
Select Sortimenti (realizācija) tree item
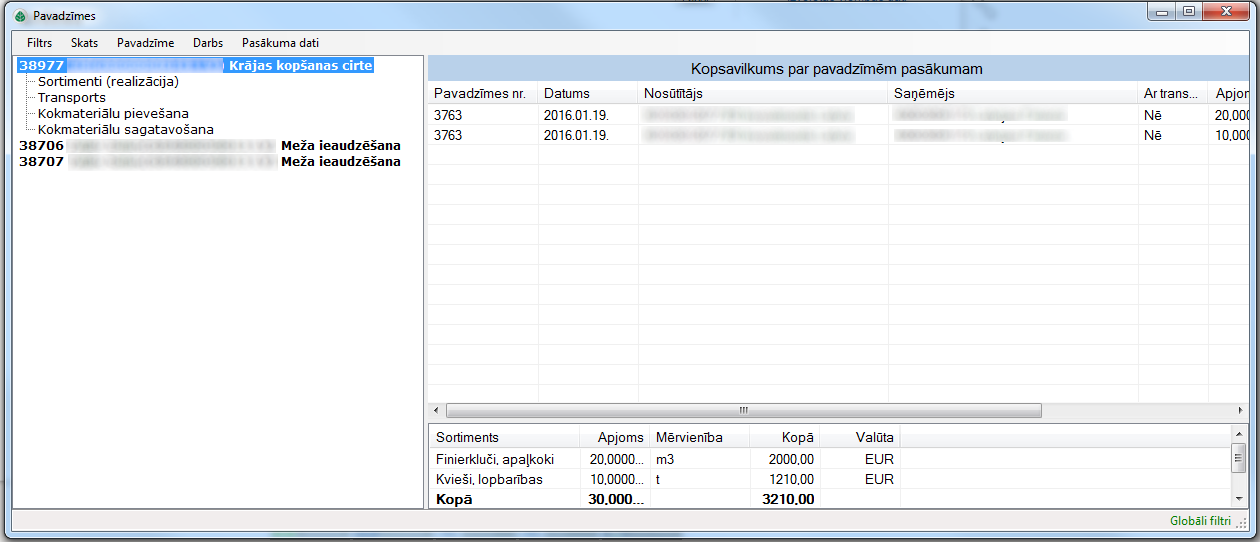108,82
